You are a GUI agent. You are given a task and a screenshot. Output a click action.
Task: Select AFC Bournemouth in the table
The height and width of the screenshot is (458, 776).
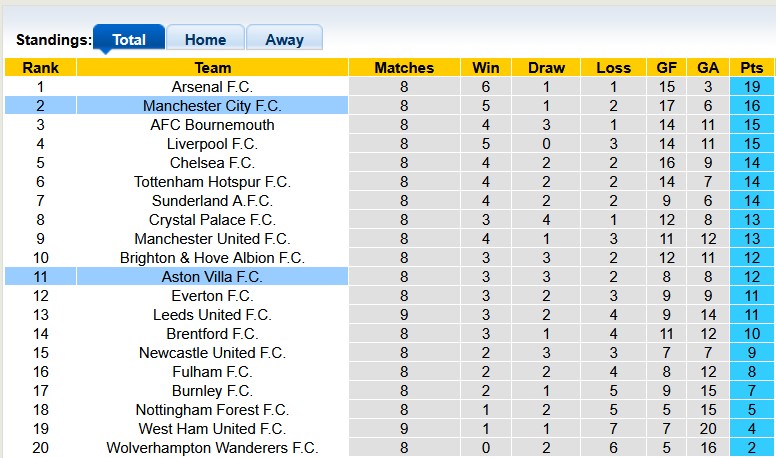[212, 125]
